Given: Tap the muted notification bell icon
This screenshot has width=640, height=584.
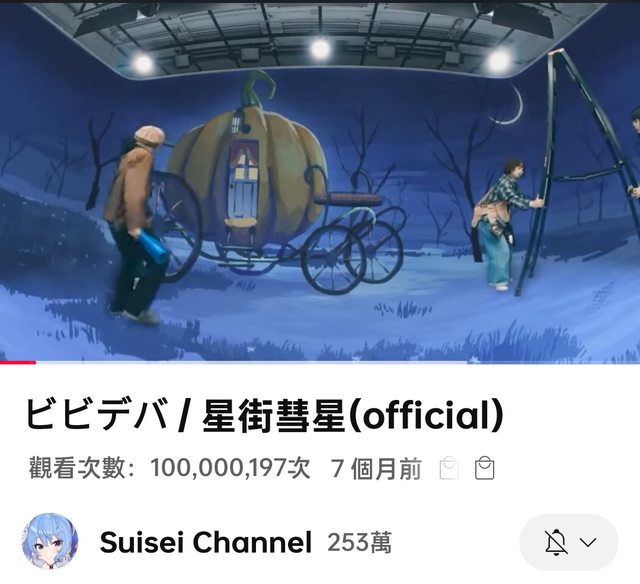Looking at the screenshot, I should tap(556, 542).
